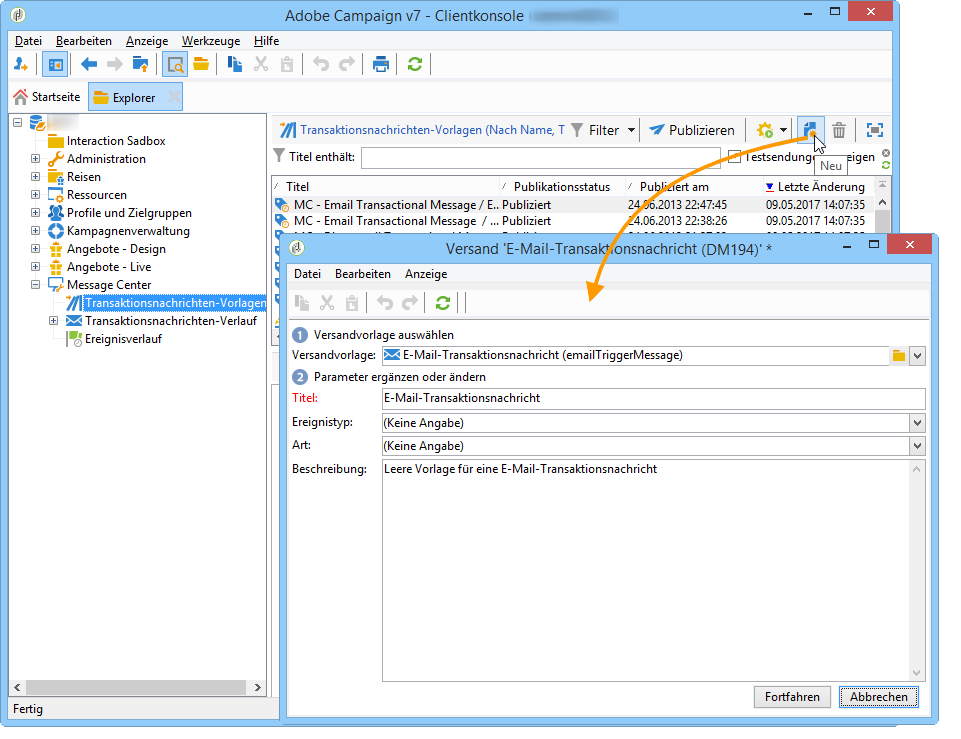Viewport: 961px width, 739px height.
Task: Select first MC - Email Transactional Message row
Action: click(574, 205)
